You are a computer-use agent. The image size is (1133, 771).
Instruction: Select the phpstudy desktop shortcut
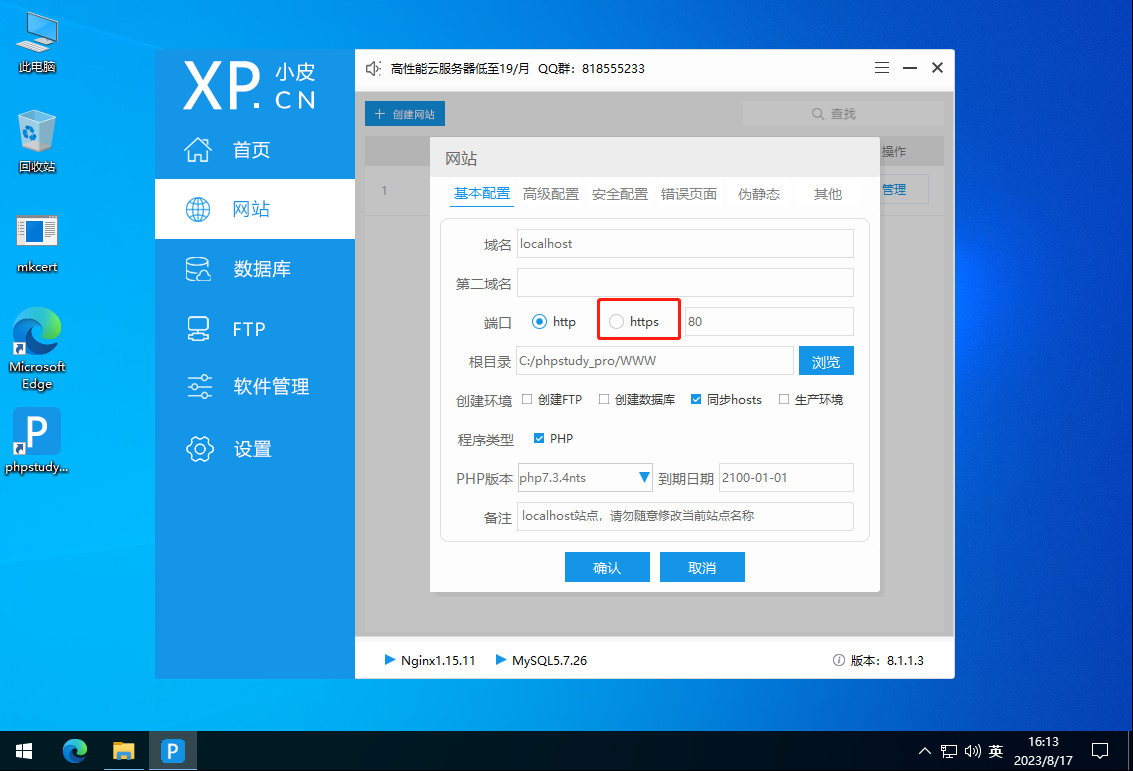[x=37, y=441]
